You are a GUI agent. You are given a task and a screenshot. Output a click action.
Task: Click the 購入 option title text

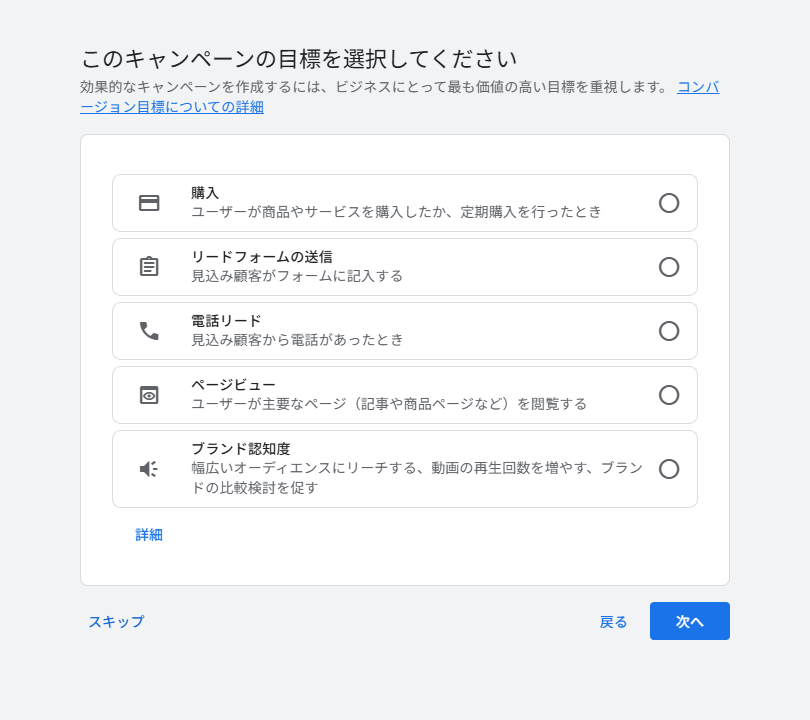pos(205,193)
